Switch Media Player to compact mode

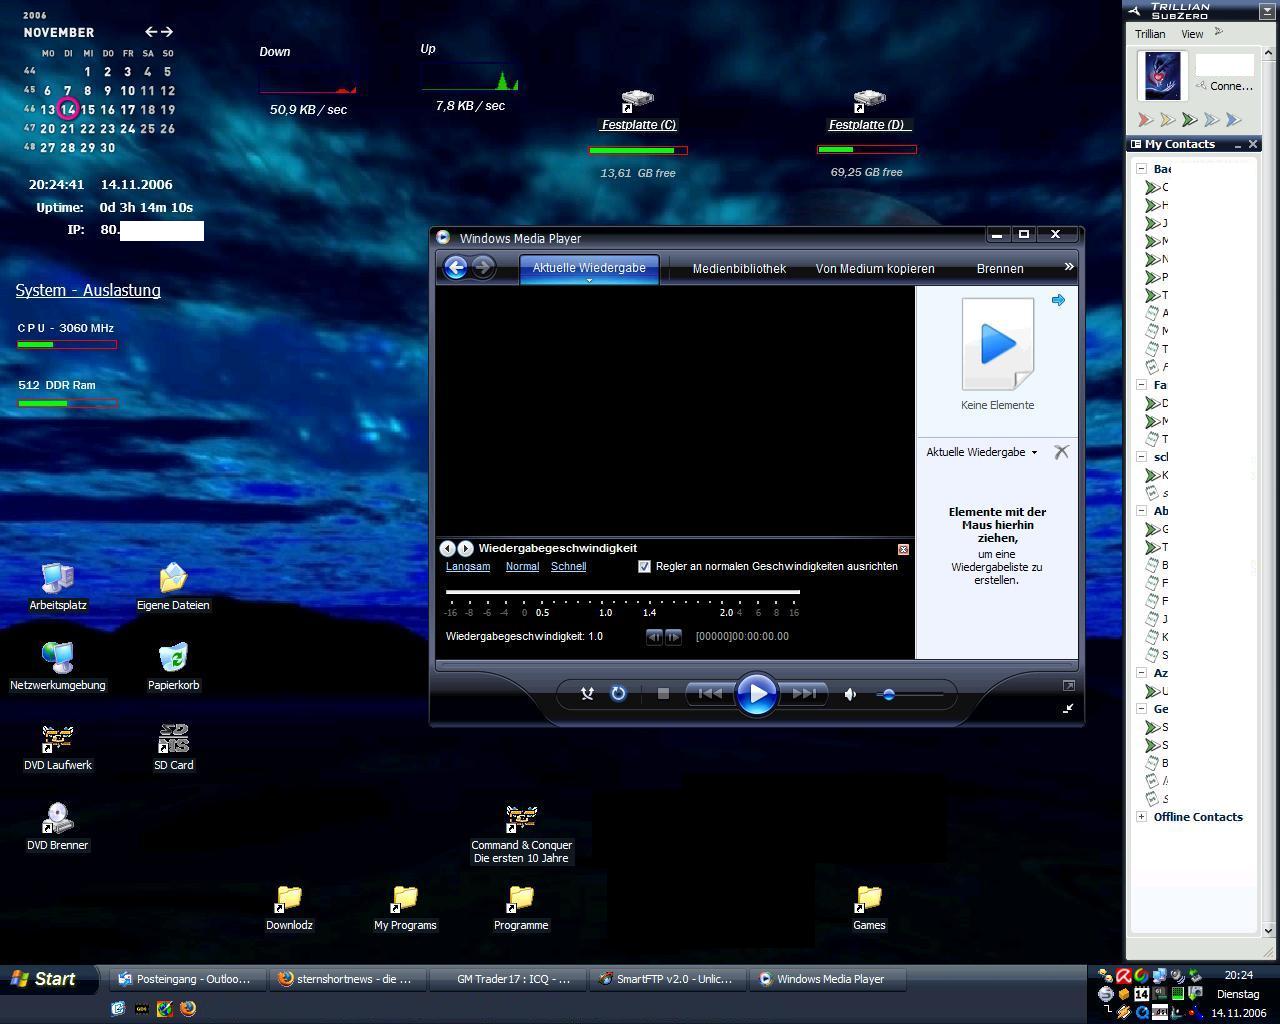(1068, 708)
